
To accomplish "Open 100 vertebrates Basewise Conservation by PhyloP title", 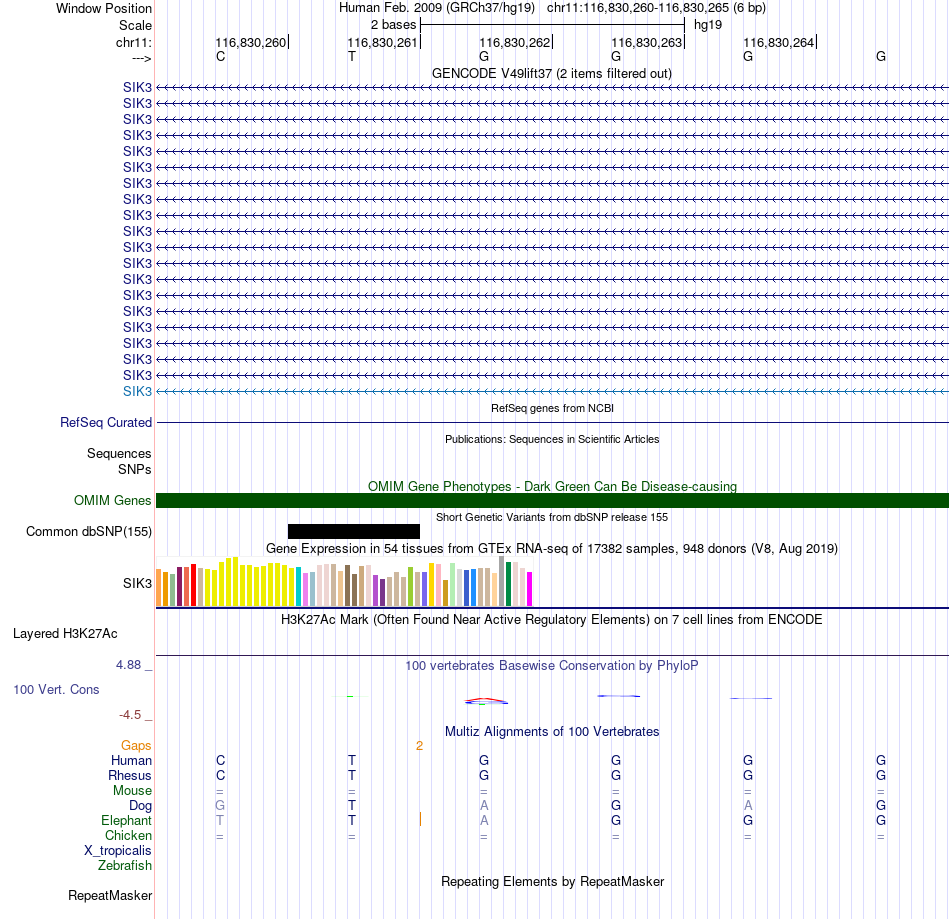I will coord(552,665).
